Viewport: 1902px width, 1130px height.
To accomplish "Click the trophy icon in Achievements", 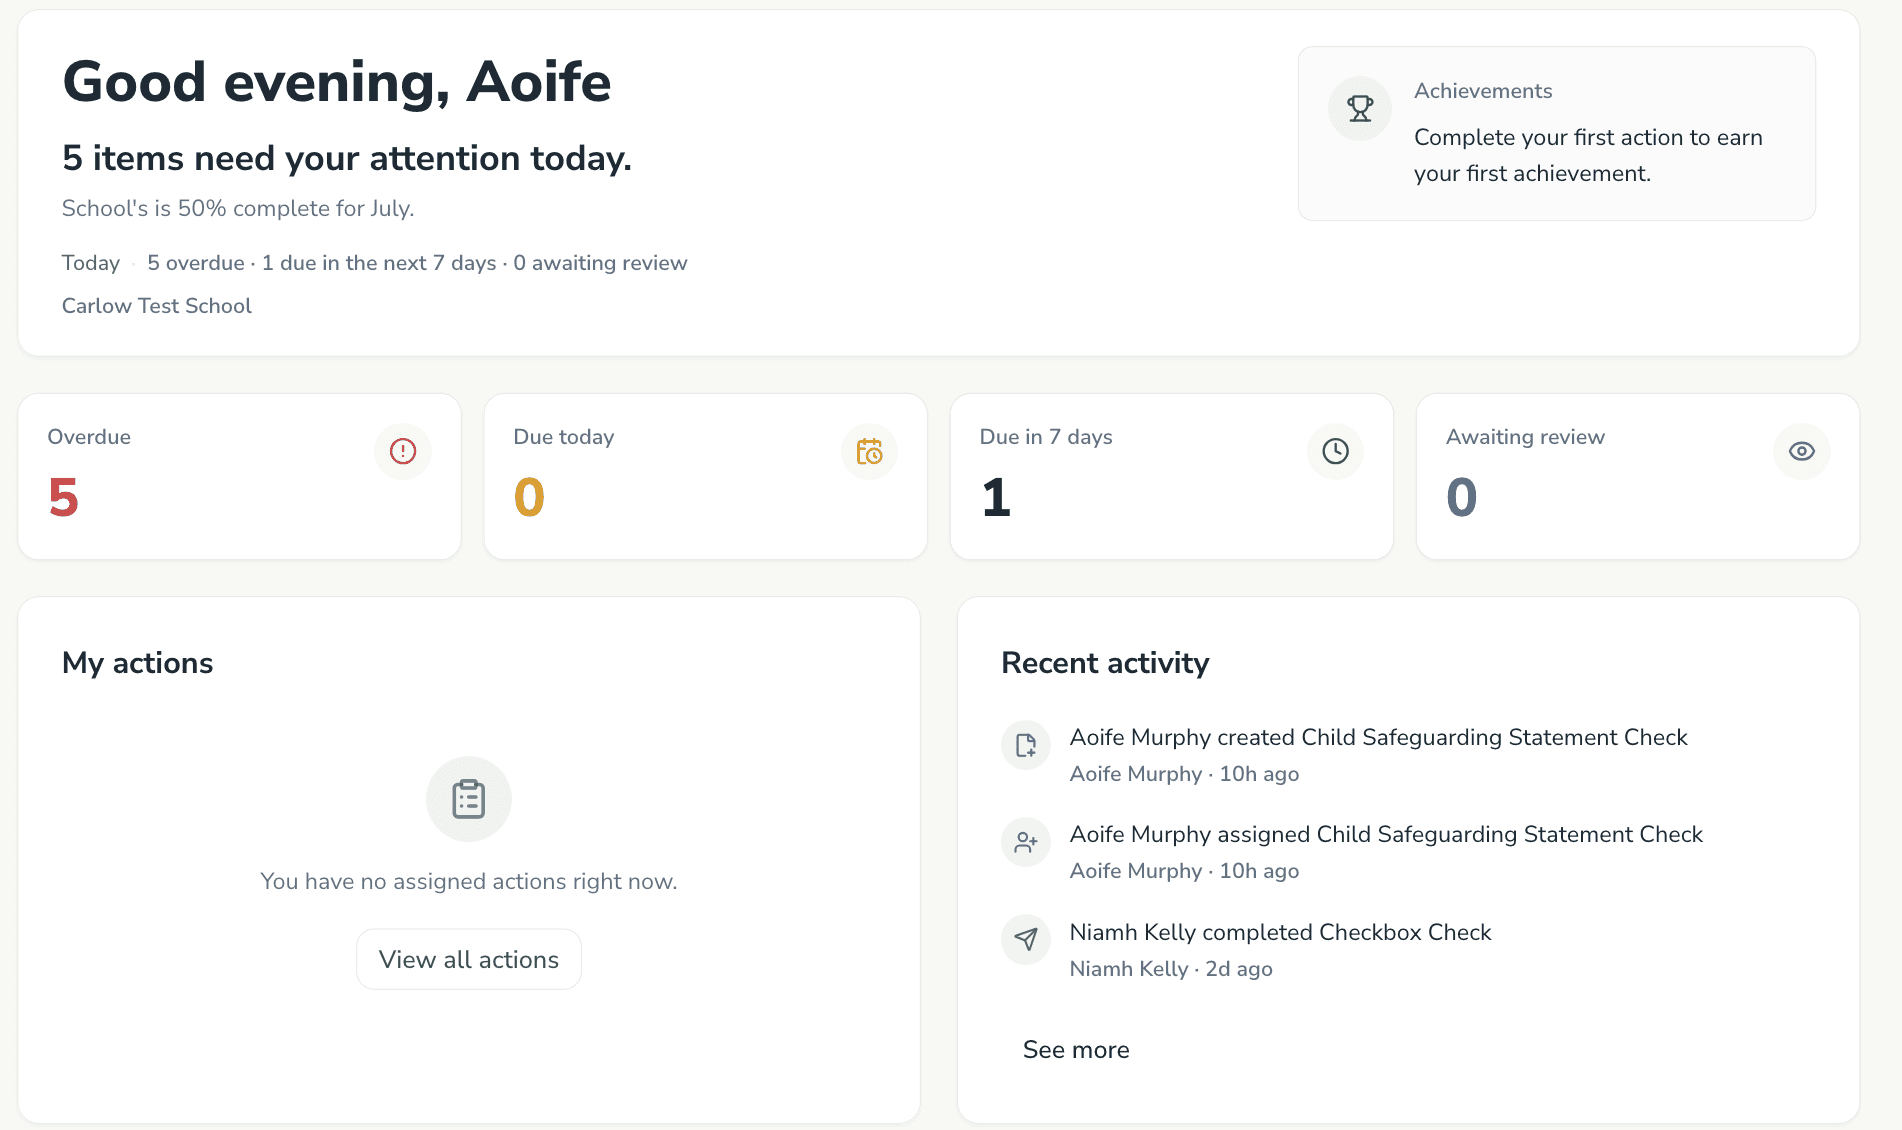I will coord(1359,108).
